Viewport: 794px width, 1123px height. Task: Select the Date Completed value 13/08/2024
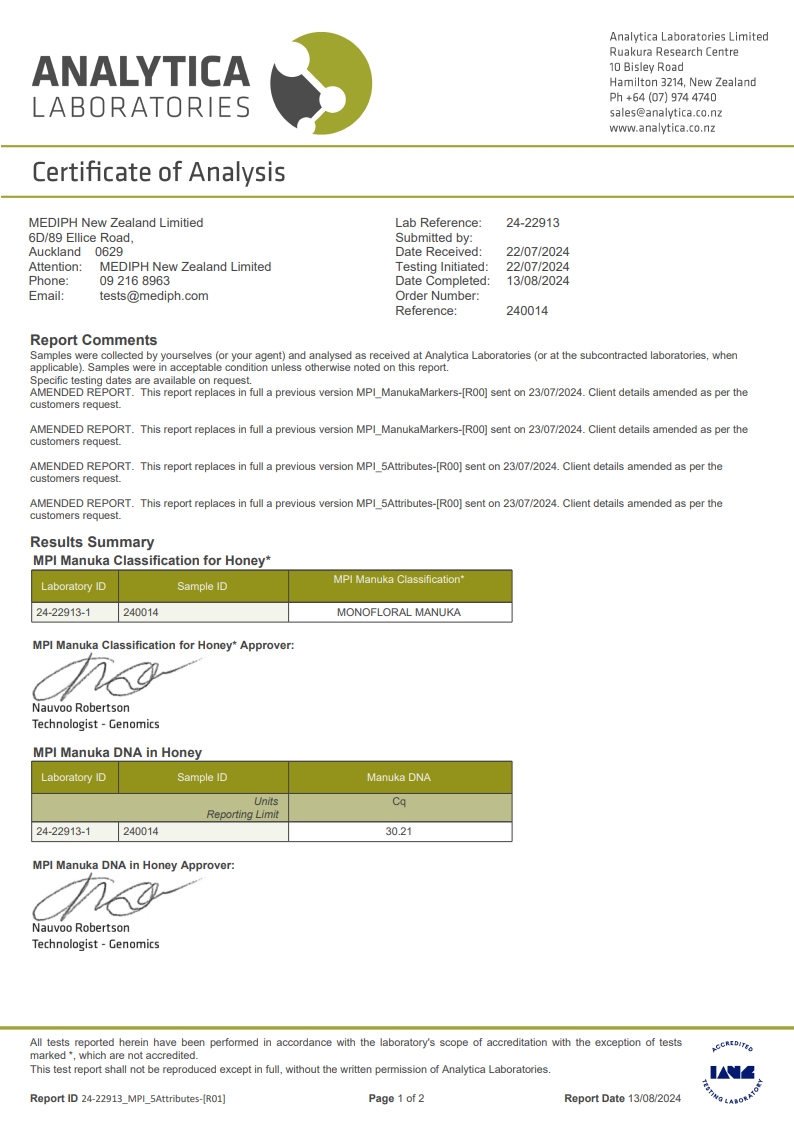click(x=538, y=281)
